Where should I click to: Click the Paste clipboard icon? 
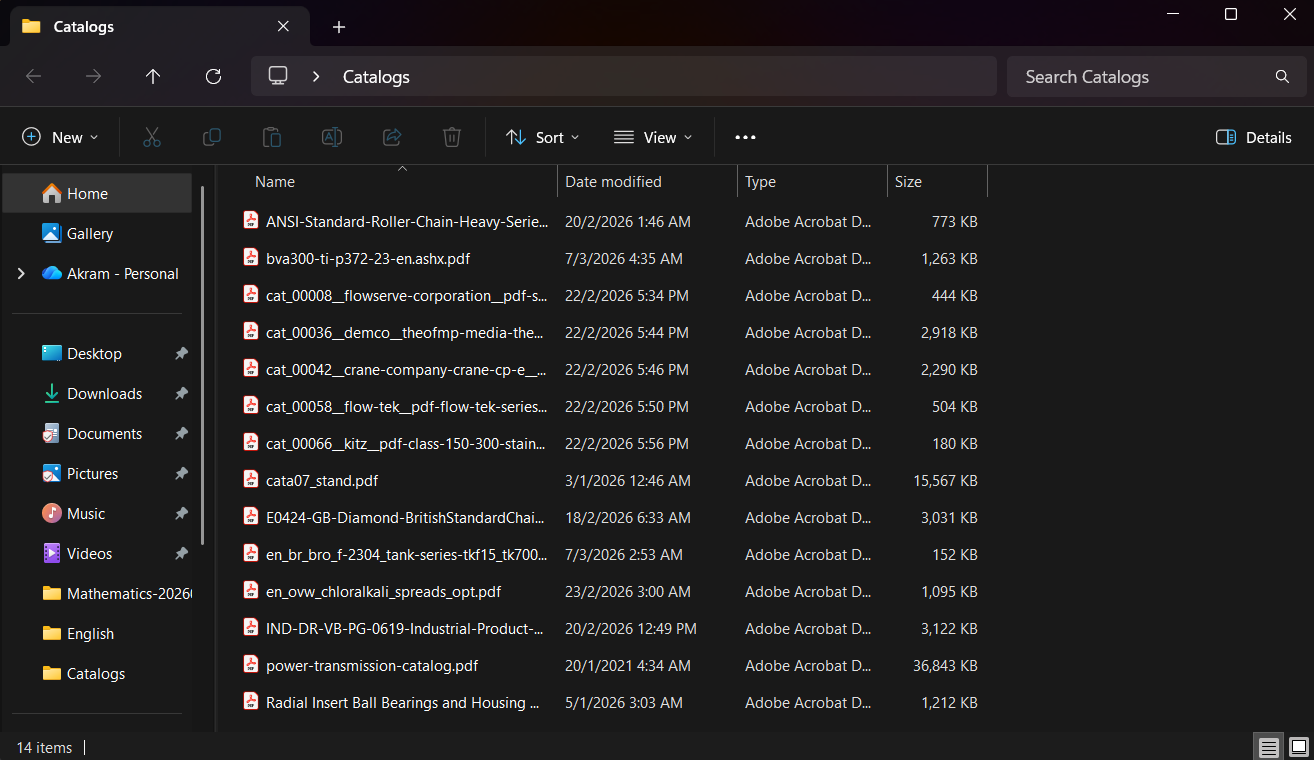pyautogui.click(x=272, y=137)
